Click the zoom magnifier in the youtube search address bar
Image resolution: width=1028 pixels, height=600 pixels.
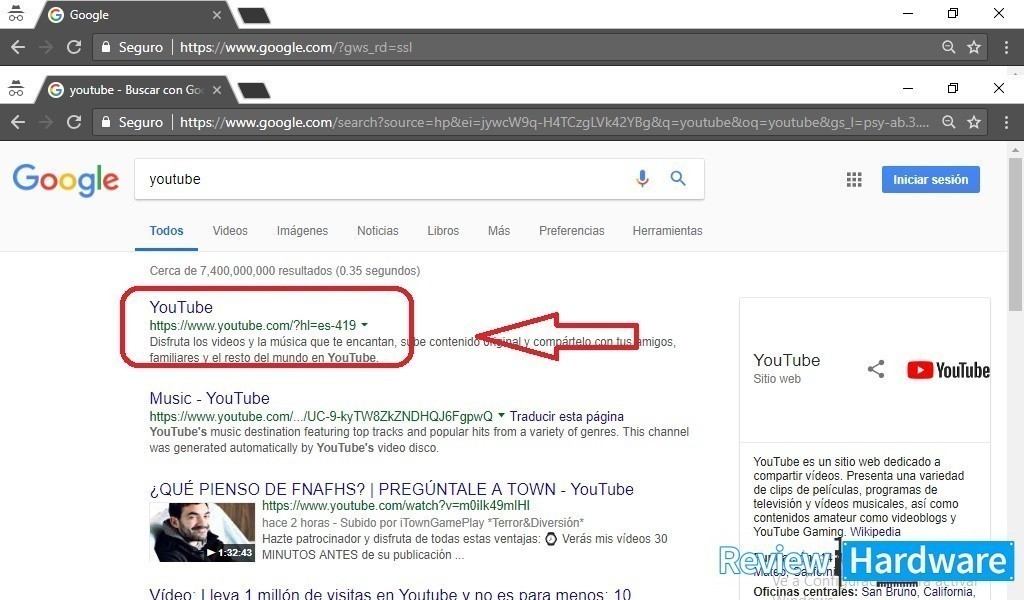(948, 122)
